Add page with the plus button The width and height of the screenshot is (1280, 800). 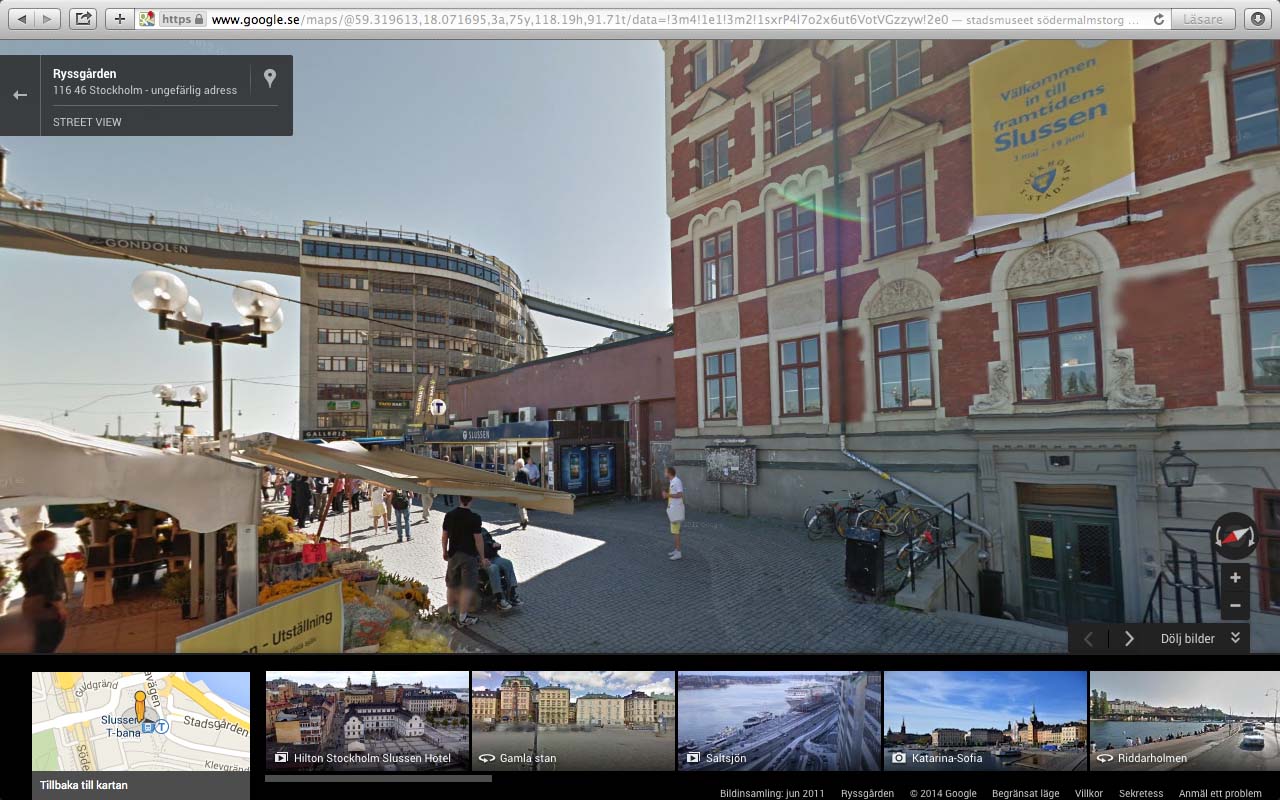pos(119,19)
